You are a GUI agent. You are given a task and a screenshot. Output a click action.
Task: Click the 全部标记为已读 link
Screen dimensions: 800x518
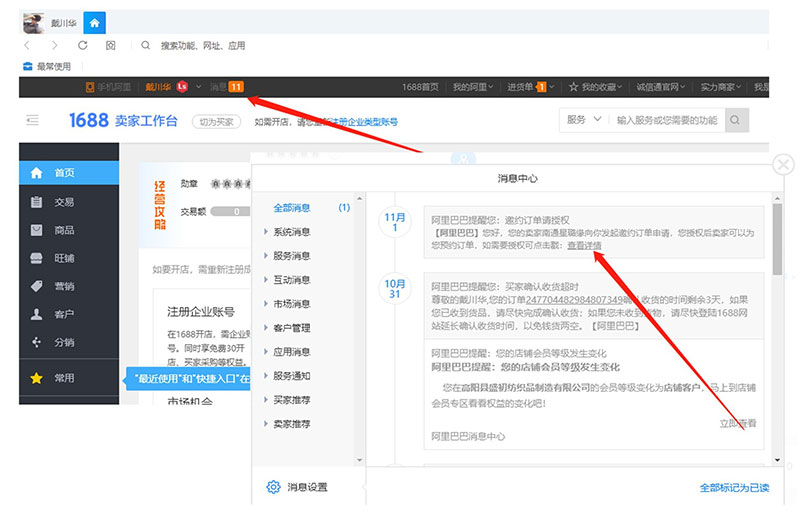734,488
